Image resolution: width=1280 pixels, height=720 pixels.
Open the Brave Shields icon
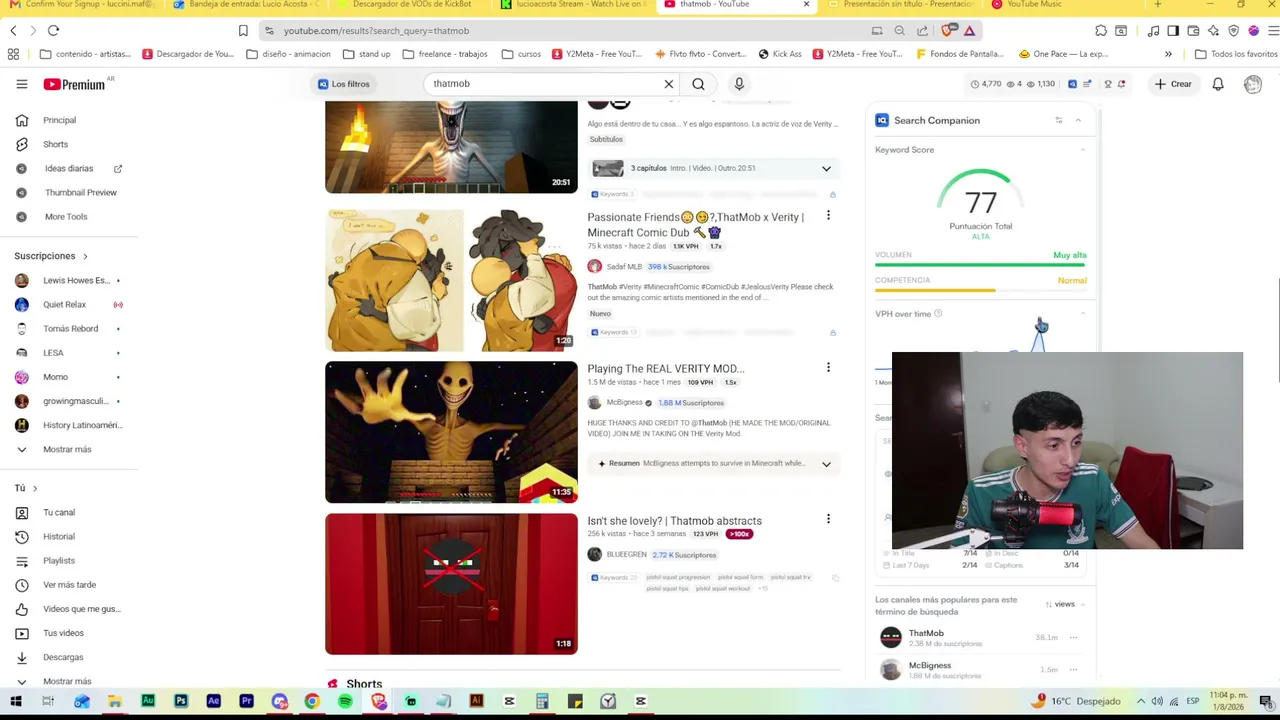(948, 31)
